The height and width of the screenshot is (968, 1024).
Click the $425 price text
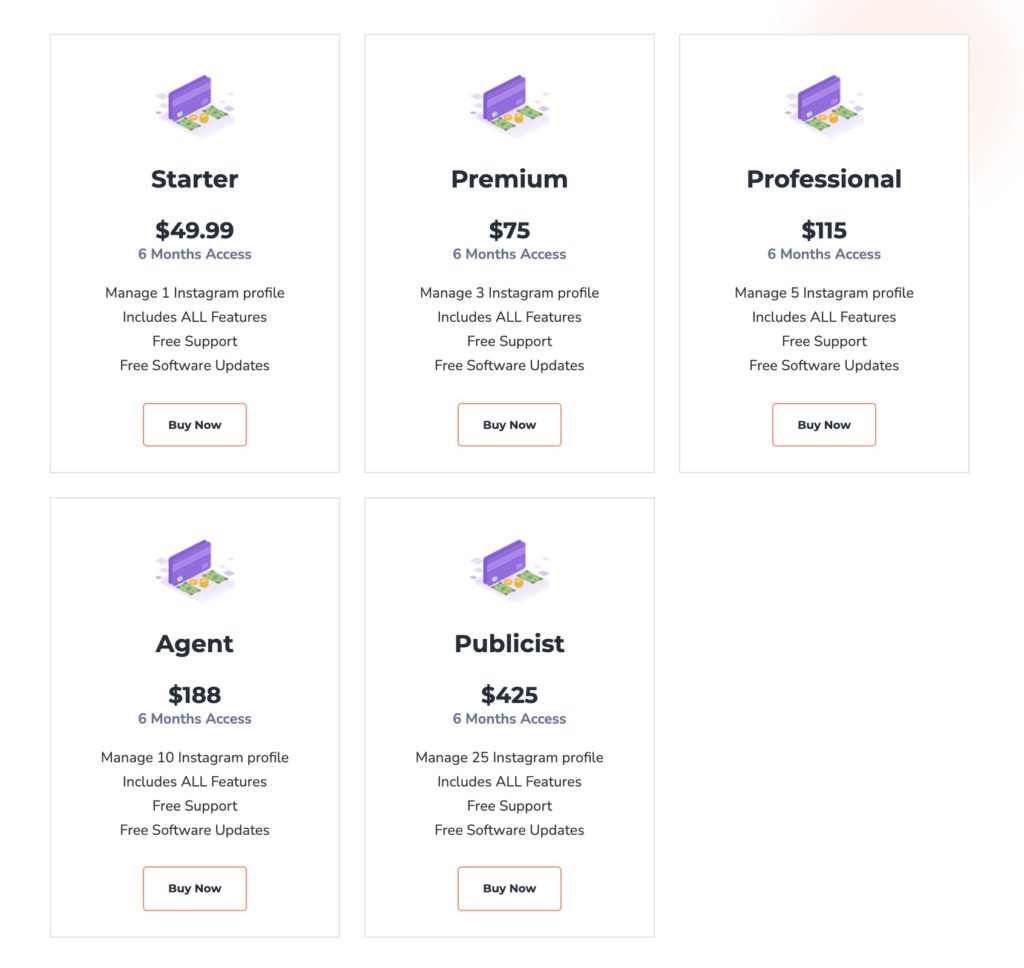[509, 694]
